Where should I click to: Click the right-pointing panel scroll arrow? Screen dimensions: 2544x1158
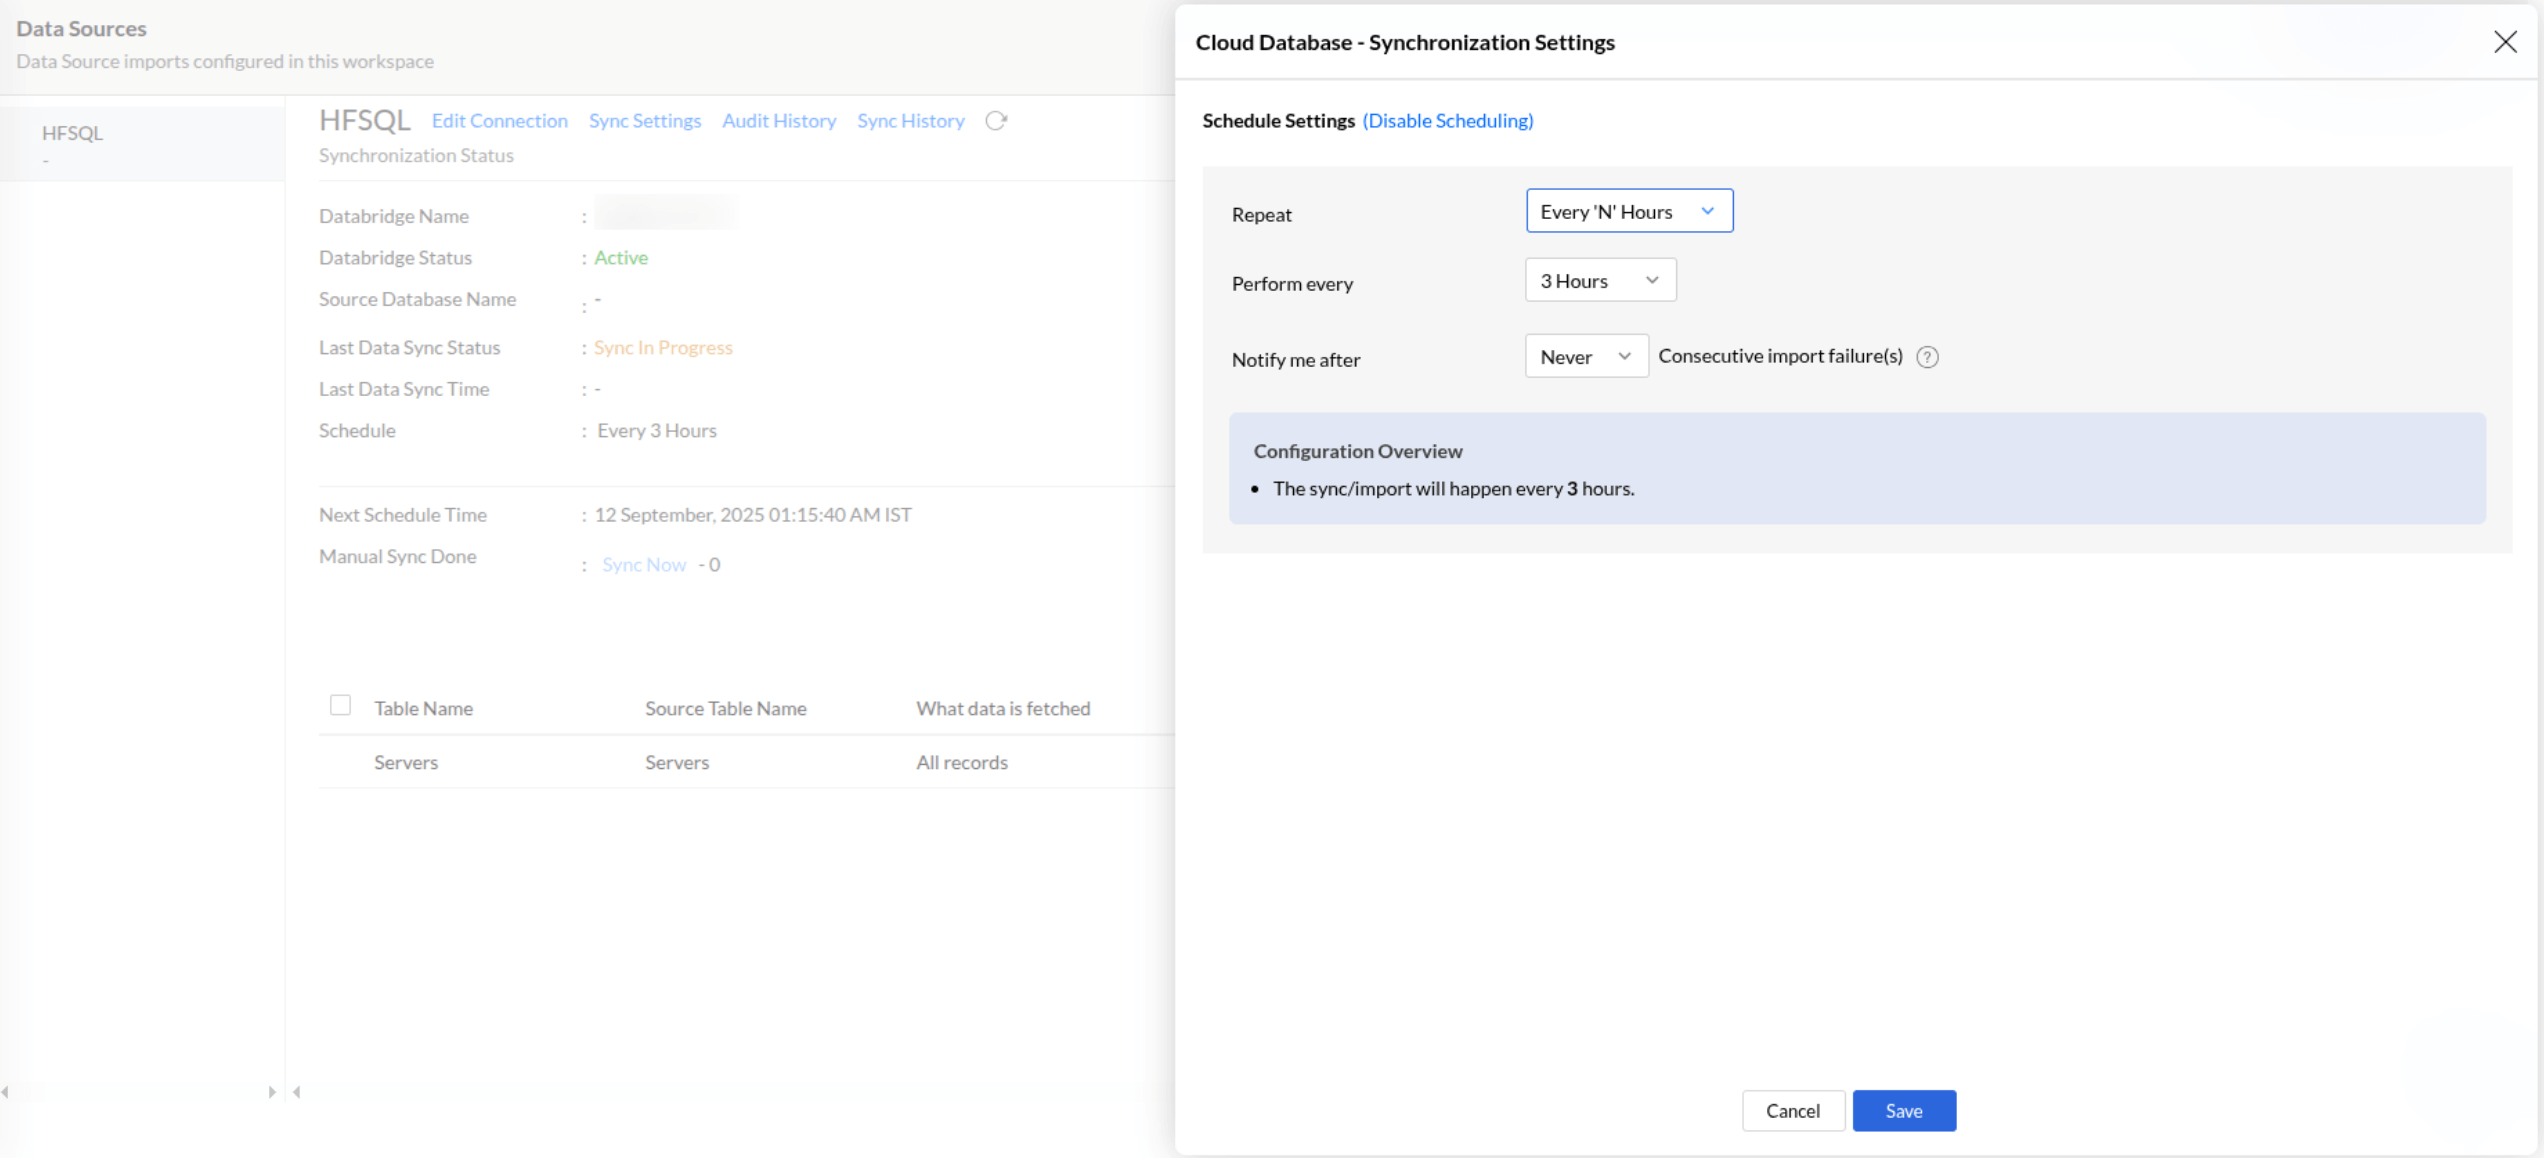coord(271,1092)
